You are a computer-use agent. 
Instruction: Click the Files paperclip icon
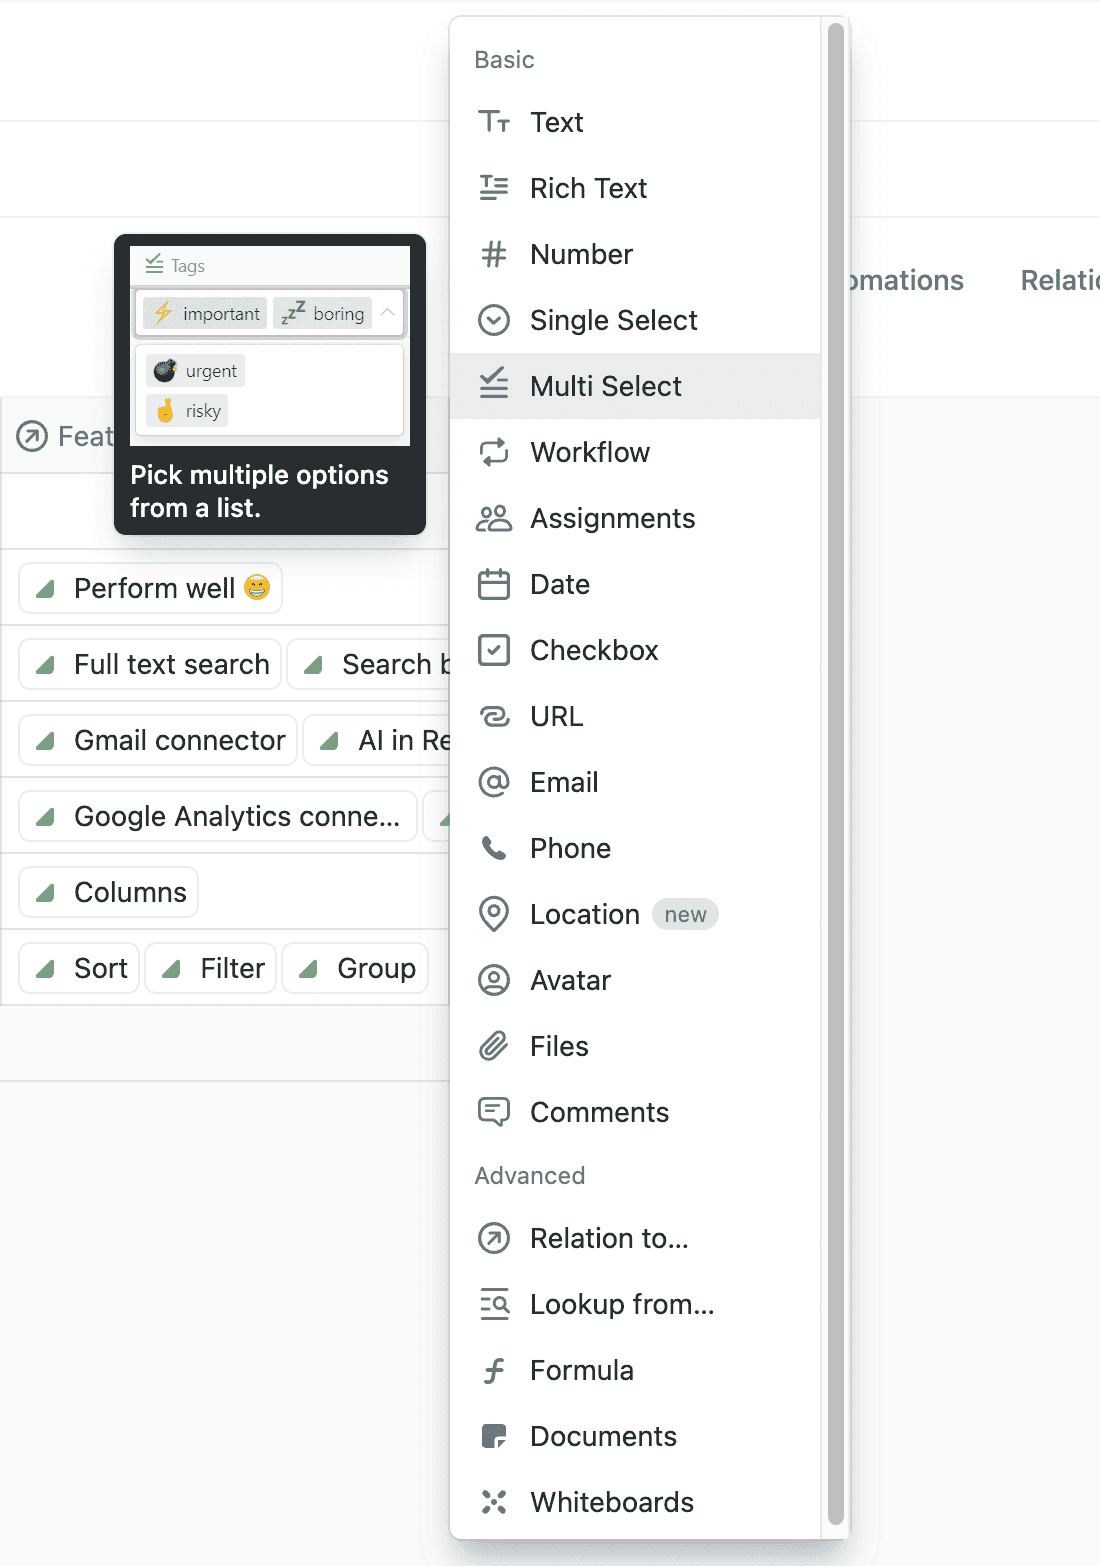point(494,1046)
